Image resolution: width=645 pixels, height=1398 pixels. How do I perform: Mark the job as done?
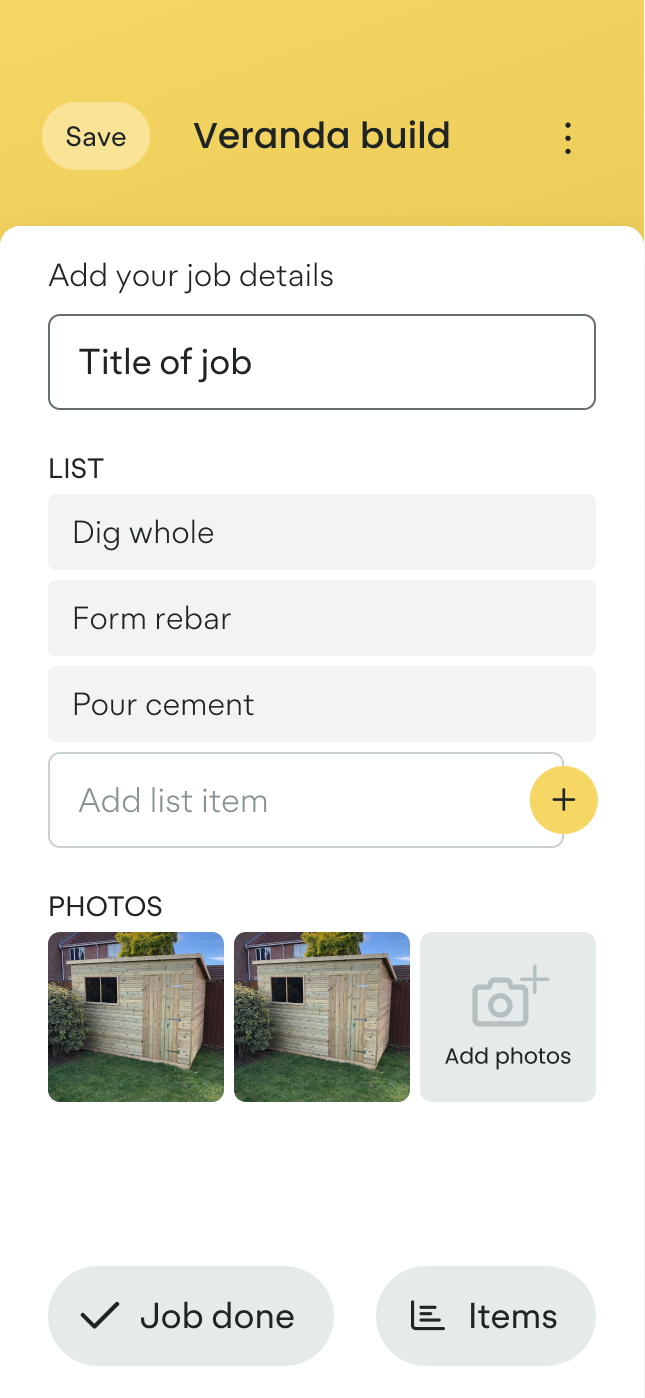click(190, 1316)
